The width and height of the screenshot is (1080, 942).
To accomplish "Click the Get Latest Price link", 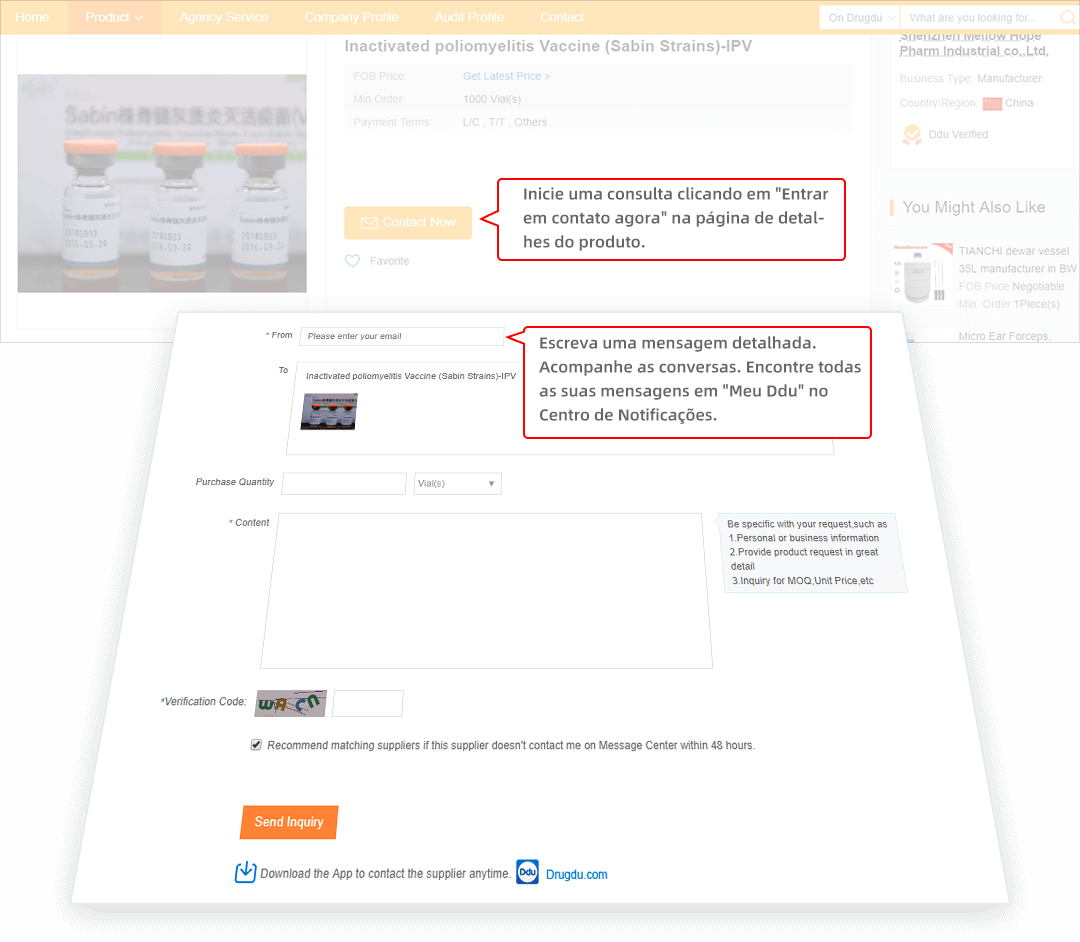I will click(506, 76).
